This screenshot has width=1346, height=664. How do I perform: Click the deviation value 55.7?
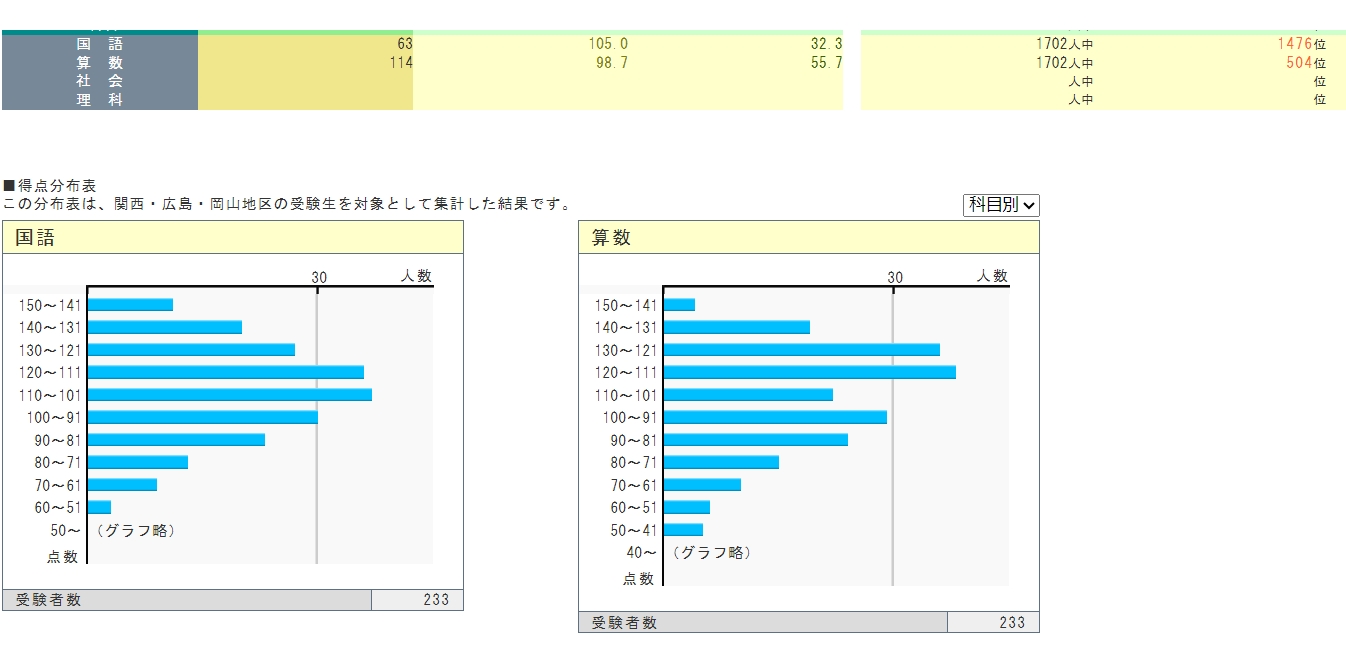click(x=826, y=63)
